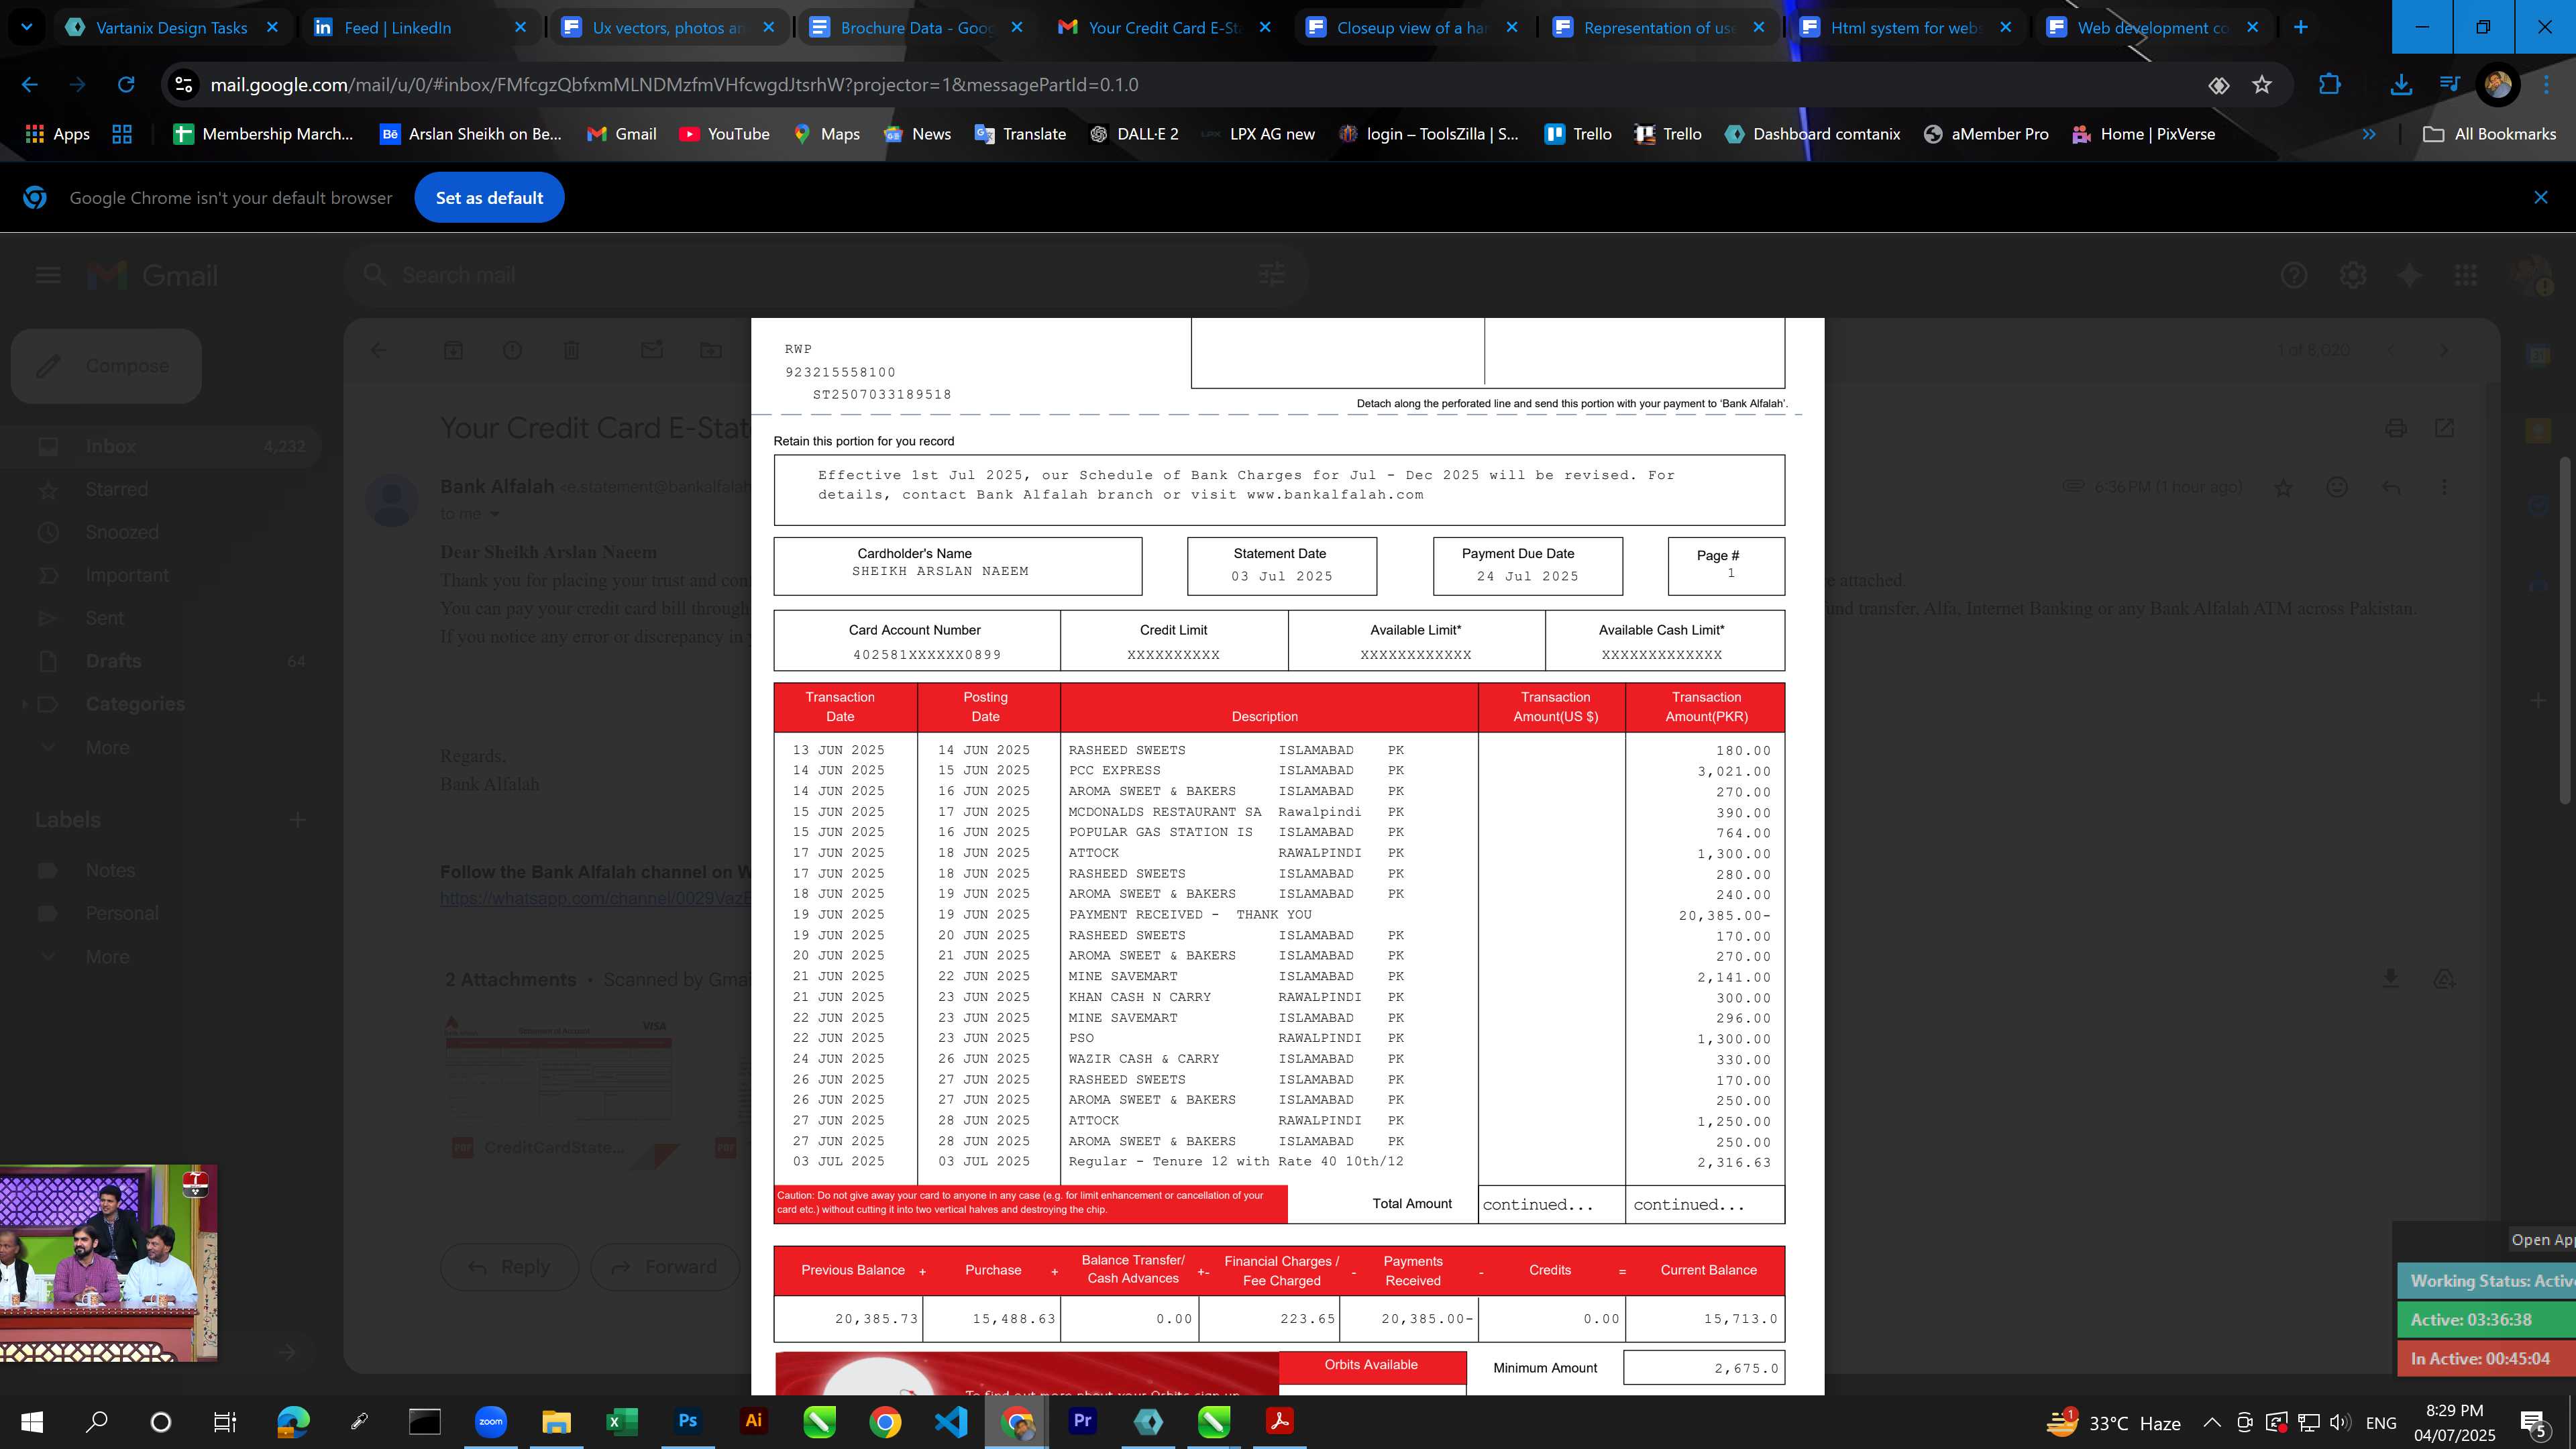This screenshot has height=1449, width=2576.
Task: Open File Explorer from the taskbar
Action: click(556, 1421)
